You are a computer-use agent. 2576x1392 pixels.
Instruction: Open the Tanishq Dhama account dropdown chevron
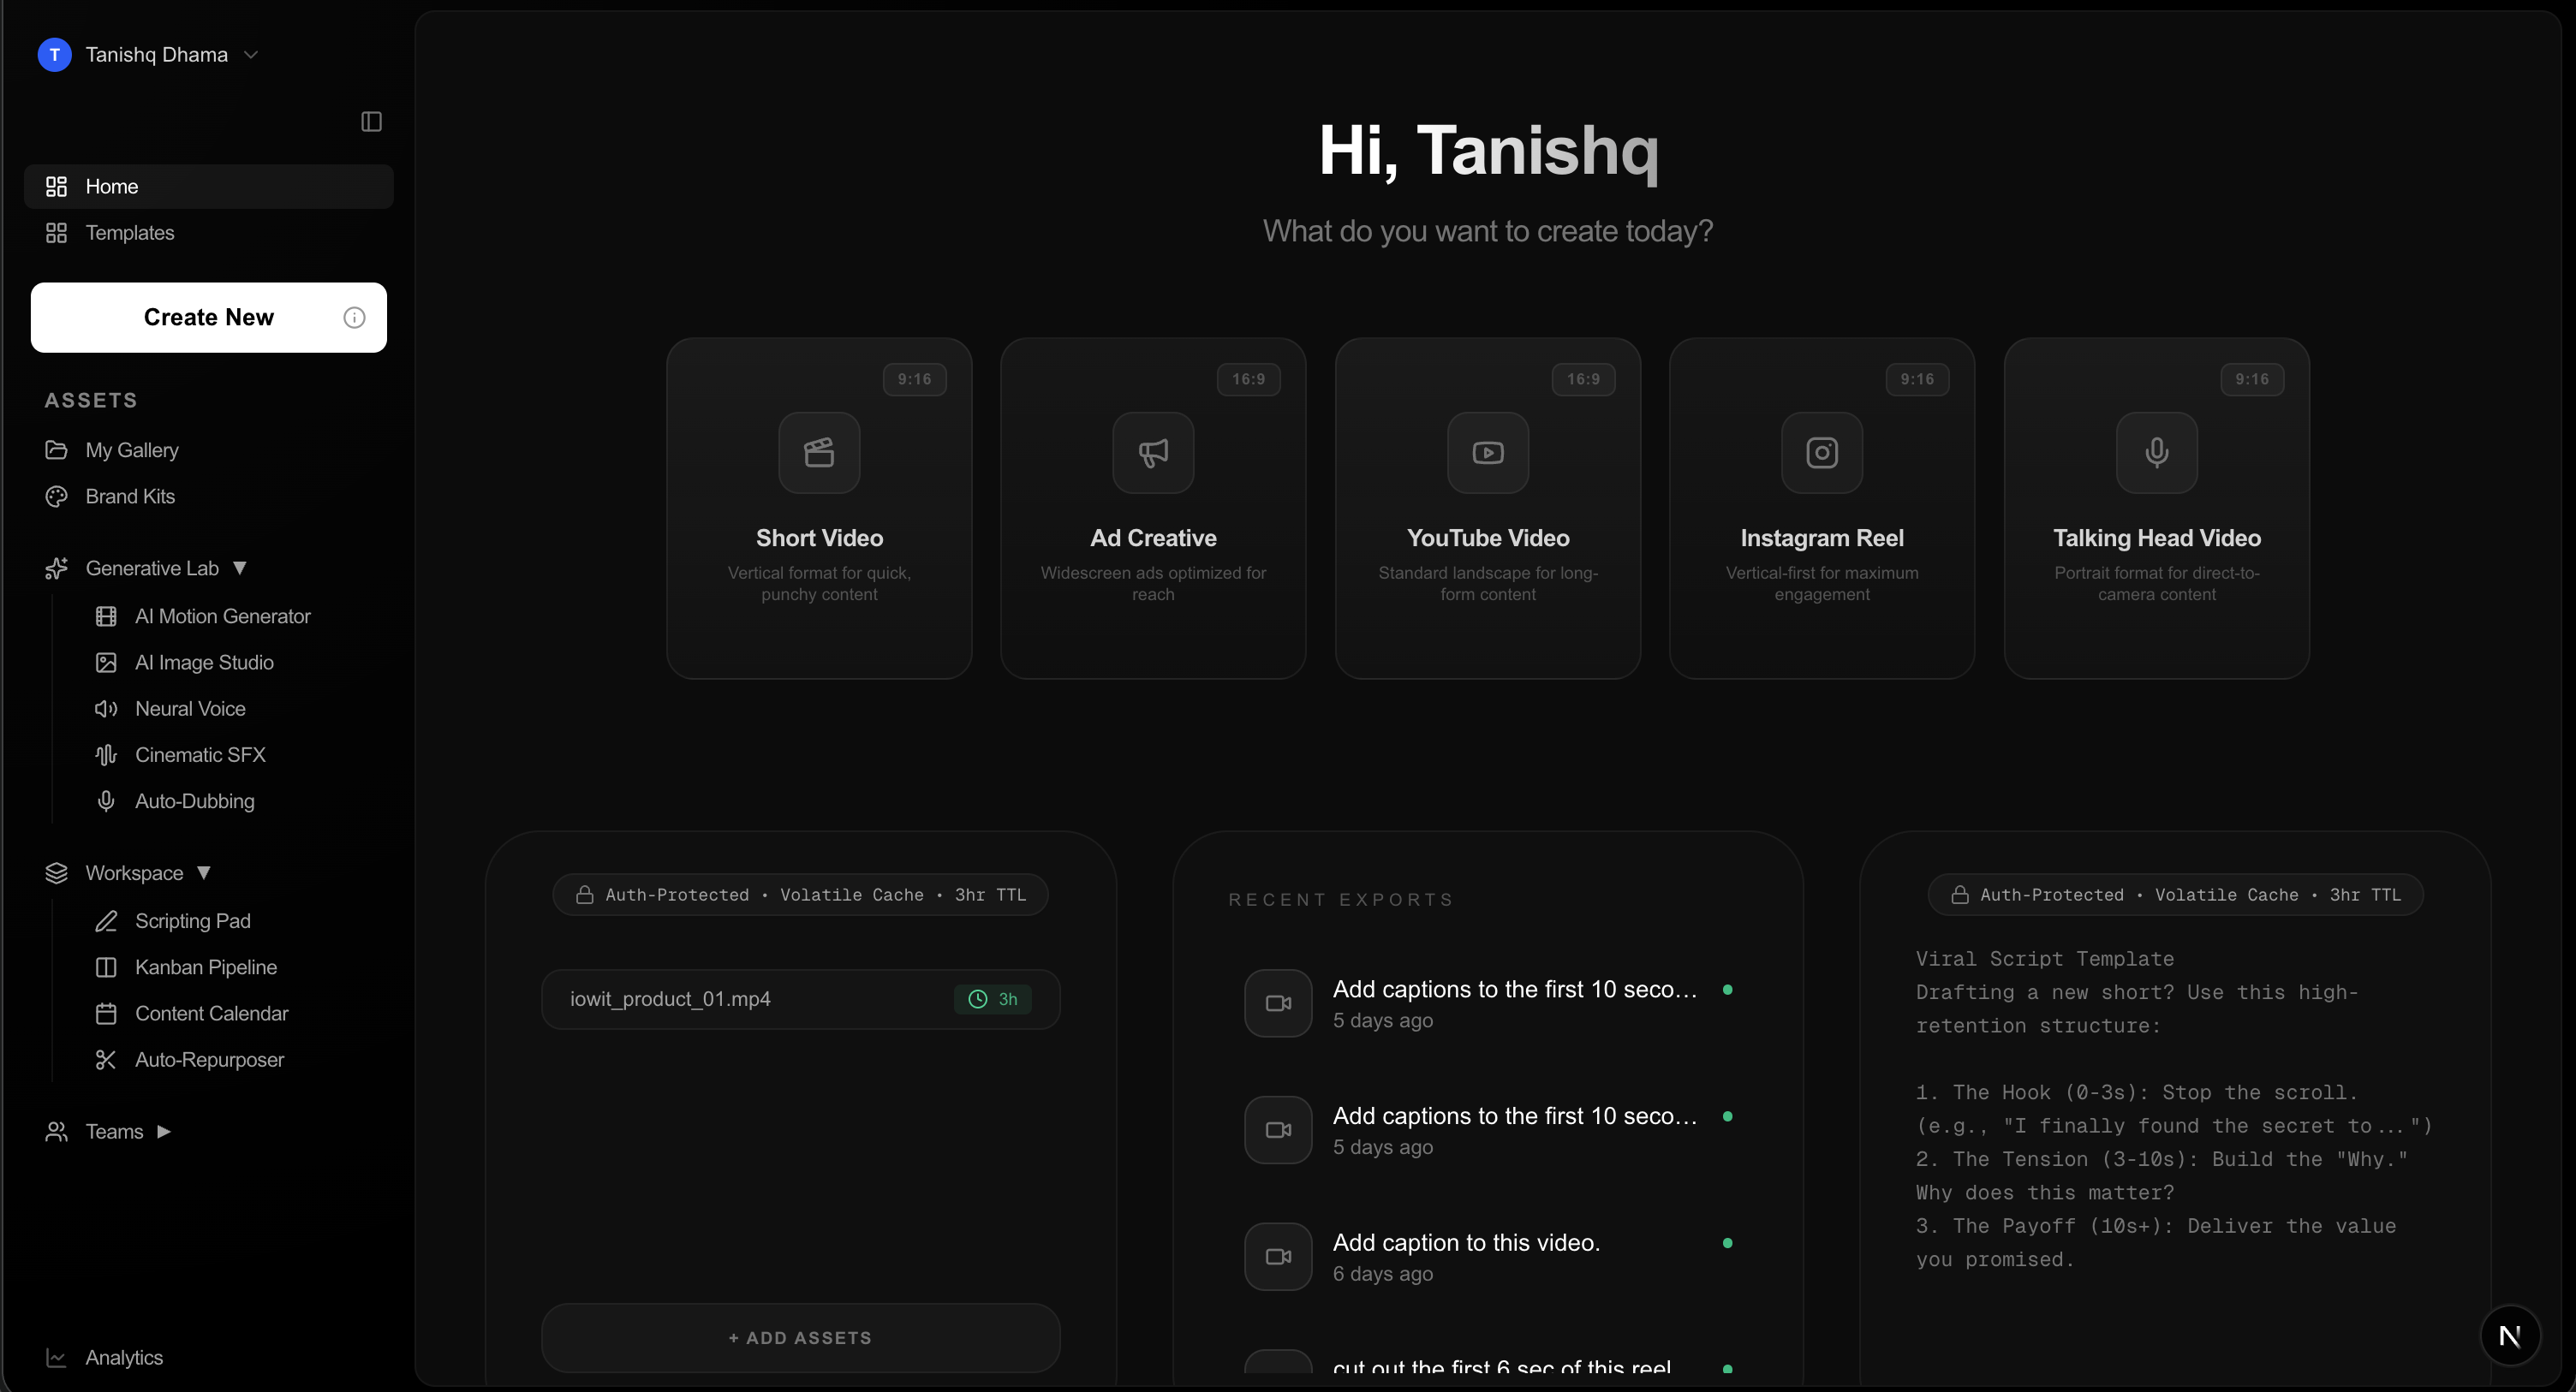click(251, 55)
